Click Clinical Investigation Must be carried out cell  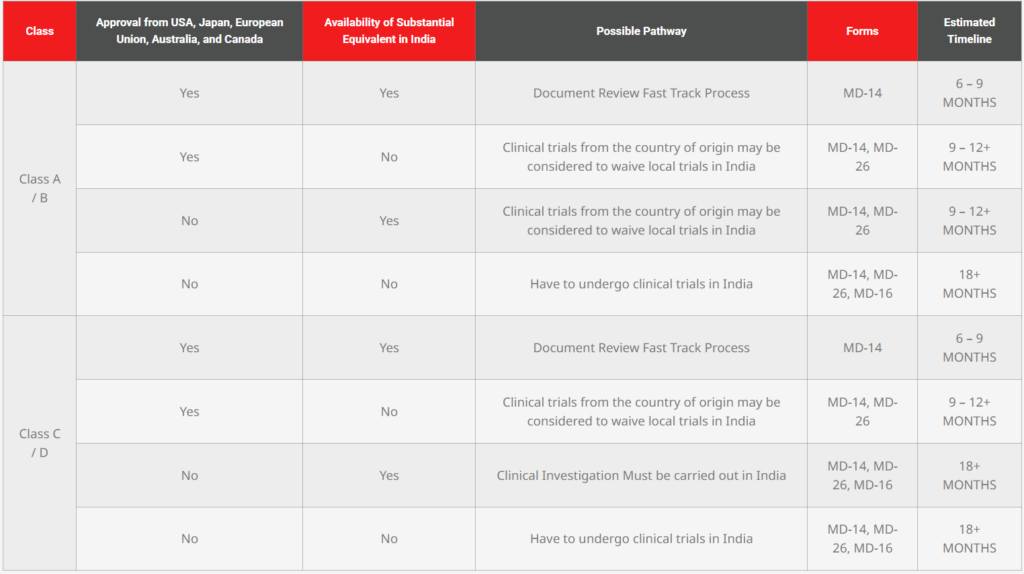coord(641,475)
